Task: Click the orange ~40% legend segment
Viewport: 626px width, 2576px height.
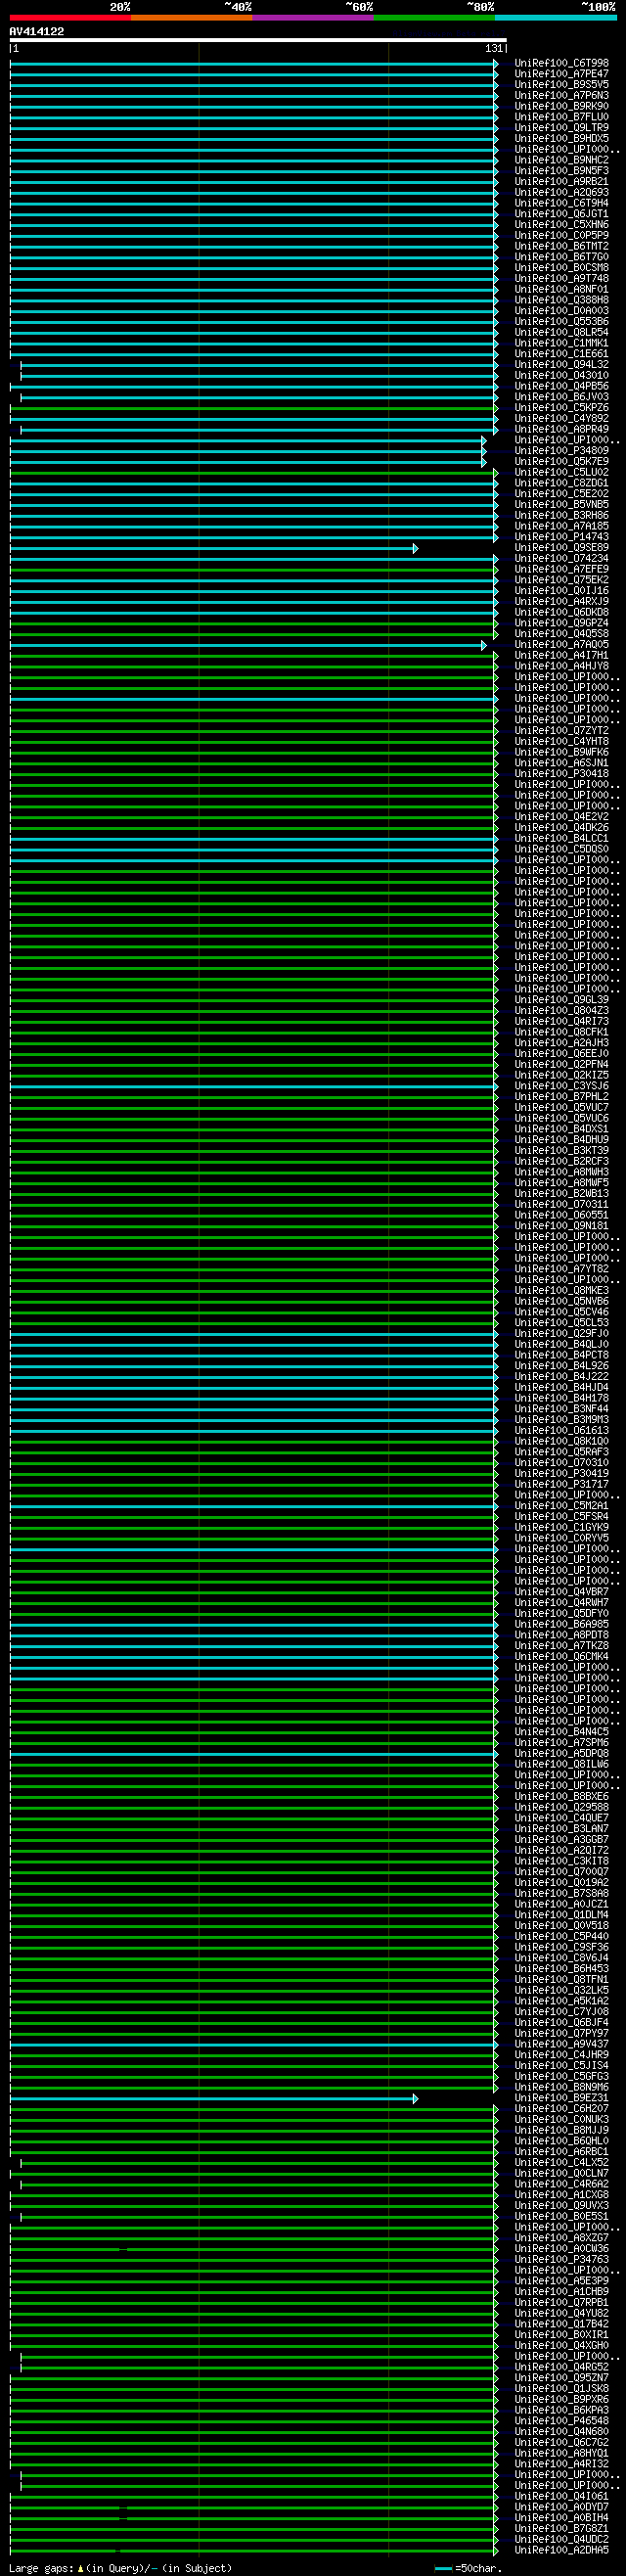Action: (x=191, y=17)
